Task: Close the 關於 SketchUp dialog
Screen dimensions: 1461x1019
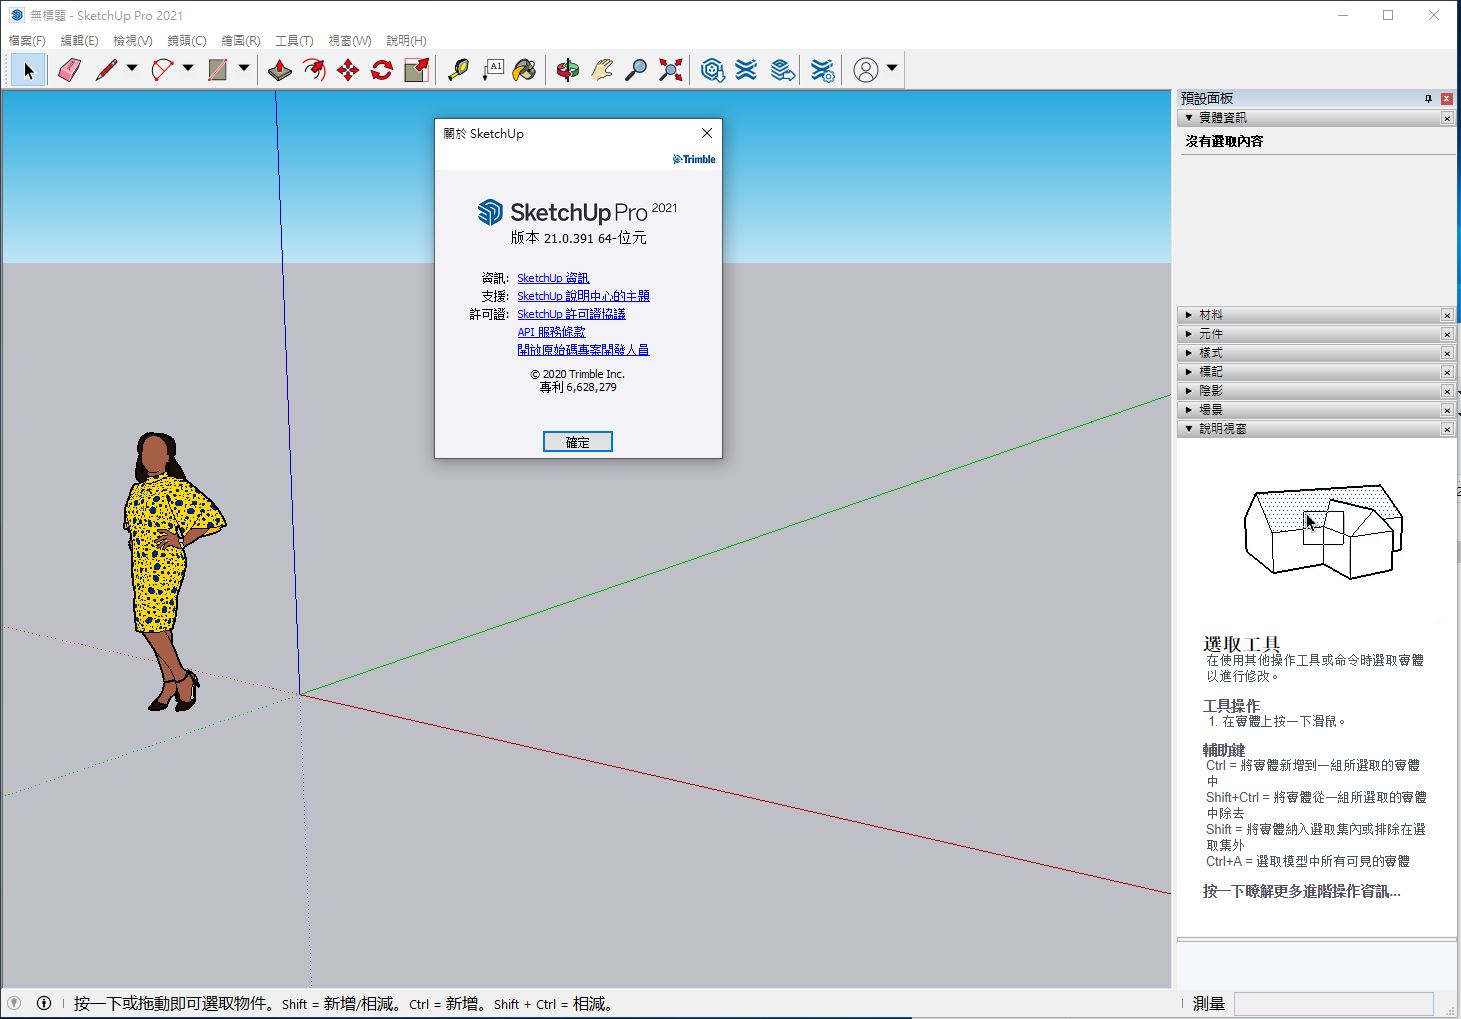Action: 707,133
